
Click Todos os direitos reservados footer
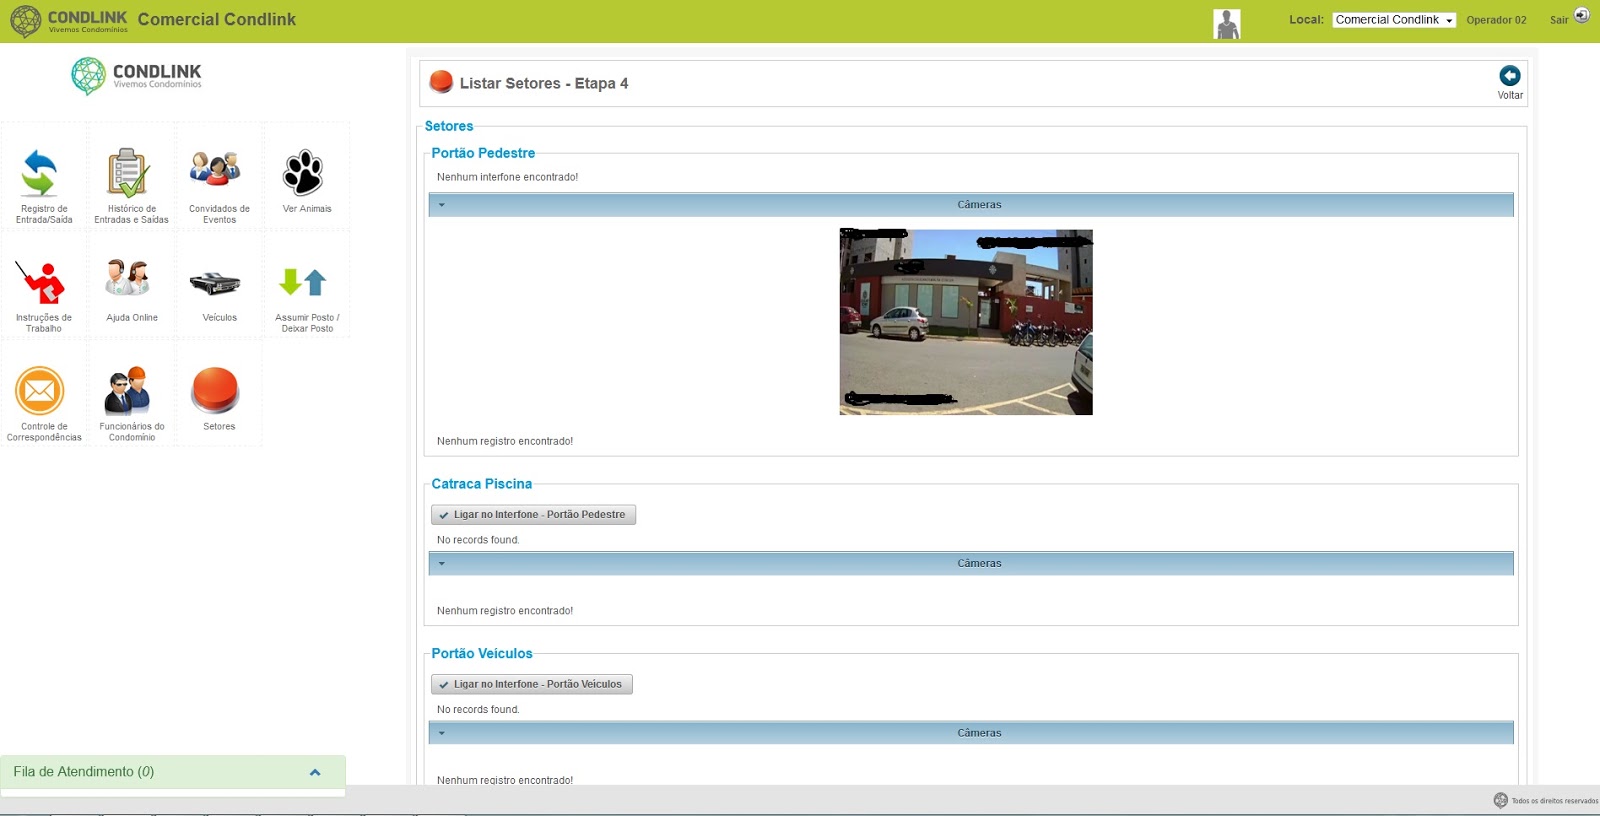tap(1555, 801)
